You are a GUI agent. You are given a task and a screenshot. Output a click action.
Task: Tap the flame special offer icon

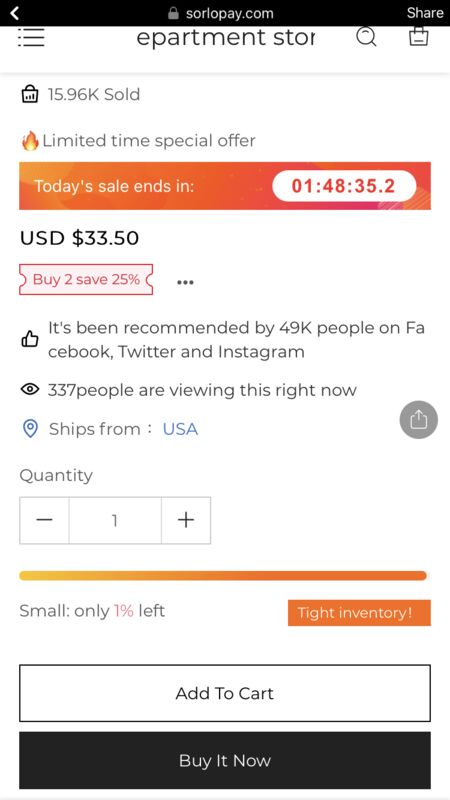click(30, 140)
